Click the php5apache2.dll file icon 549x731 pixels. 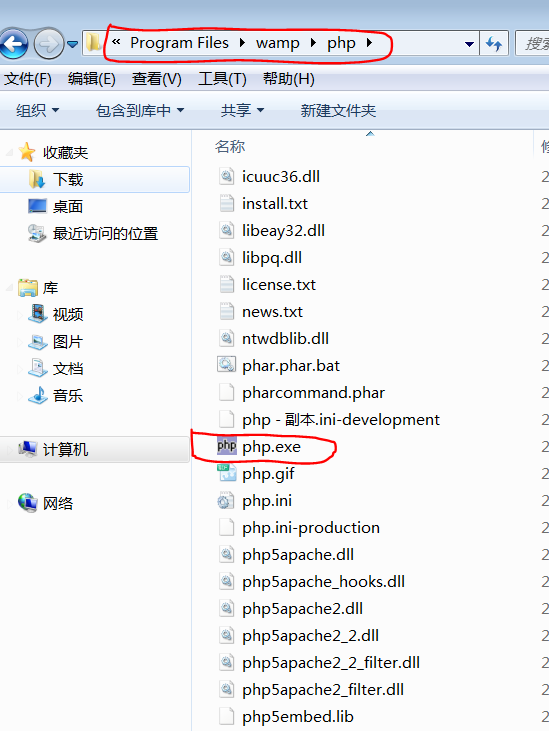(x=226, y=608)
